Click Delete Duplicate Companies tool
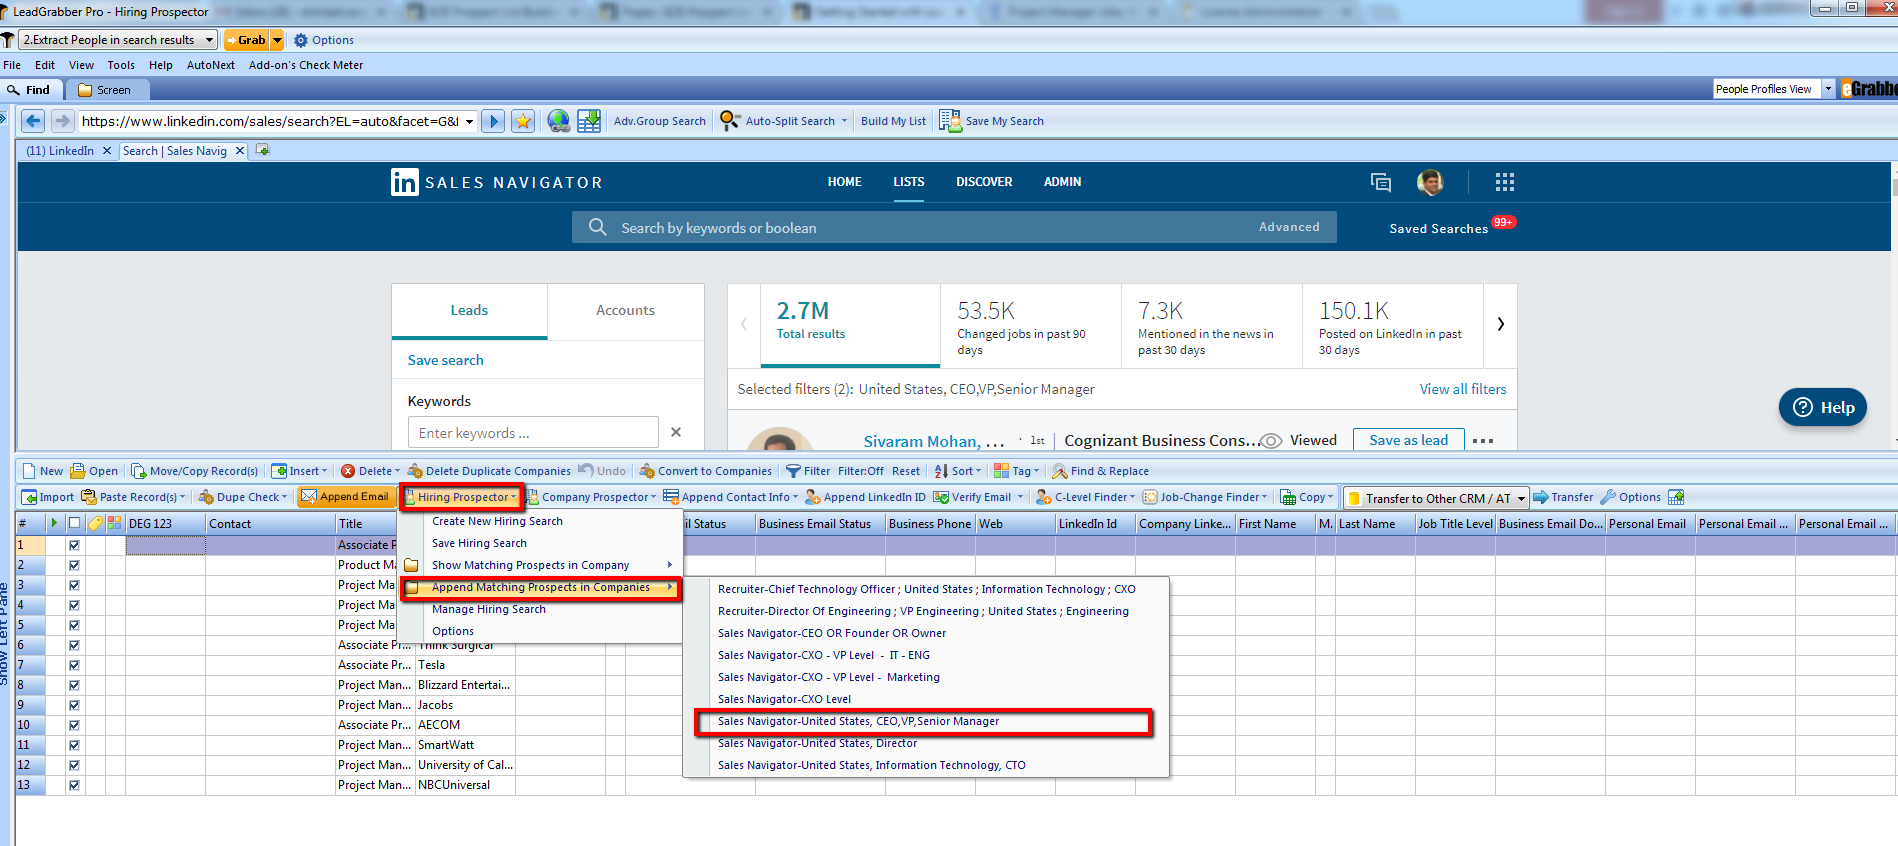 (x=489, y=471)
